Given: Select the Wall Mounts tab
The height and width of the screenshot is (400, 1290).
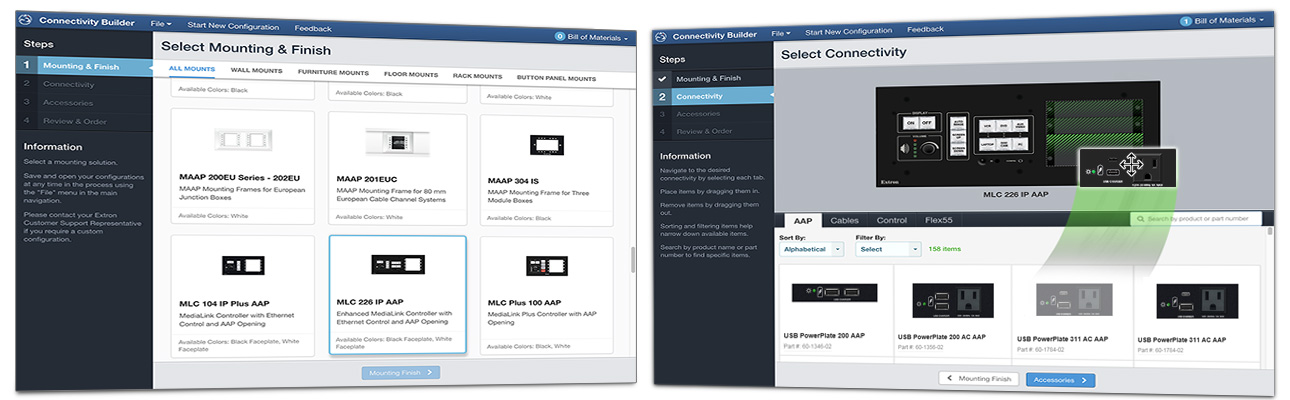Looking at the screenshot, I should [x=256, y=71].
